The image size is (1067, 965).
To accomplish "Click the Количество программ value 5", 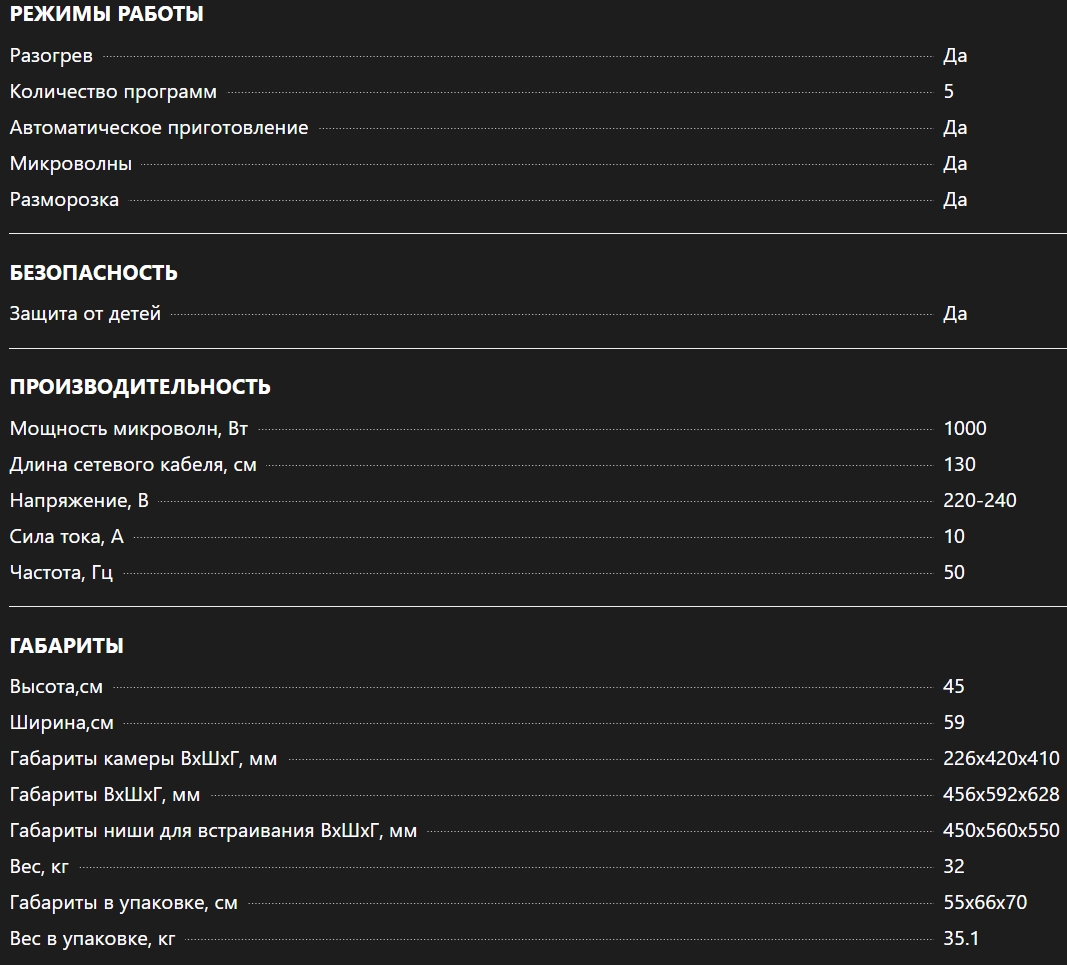I will 949,92.
